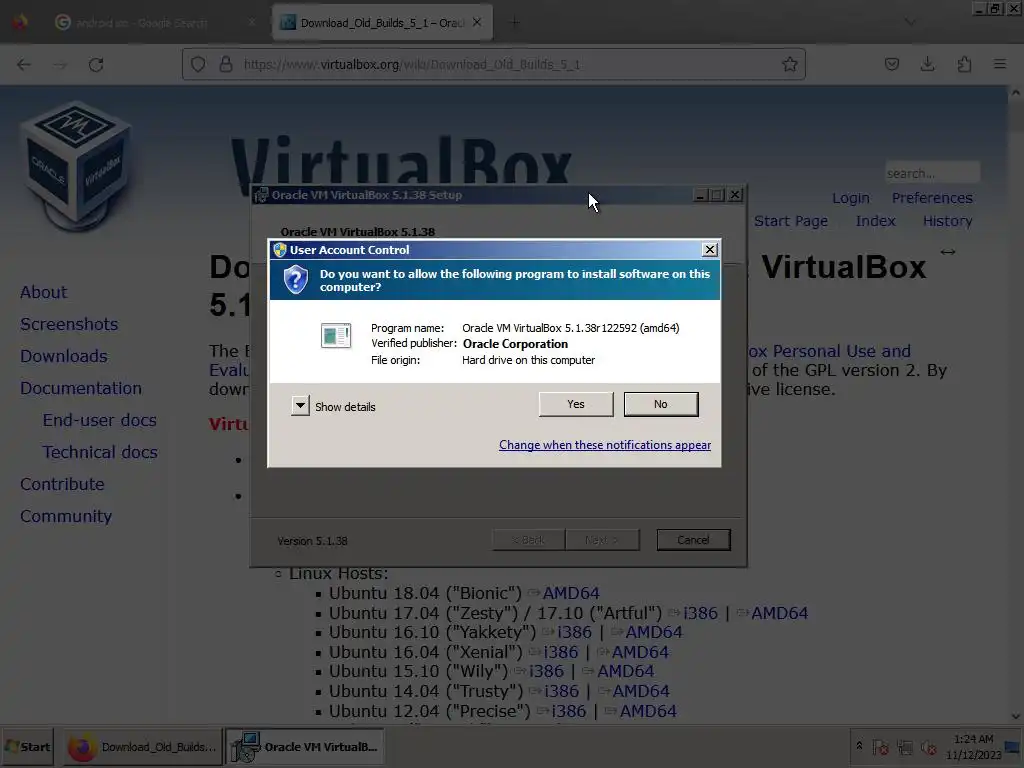Click the Firefox forward arrow
Screen dimensions: 1024x768
point(60,65)
